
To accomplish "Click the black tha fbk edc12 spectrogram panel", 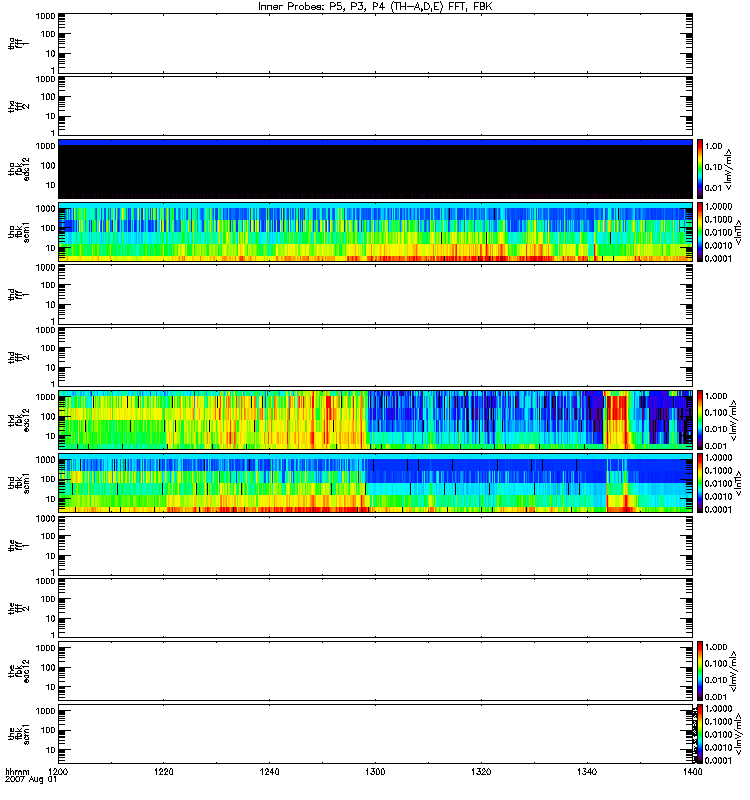I will (x=375, y=170).
